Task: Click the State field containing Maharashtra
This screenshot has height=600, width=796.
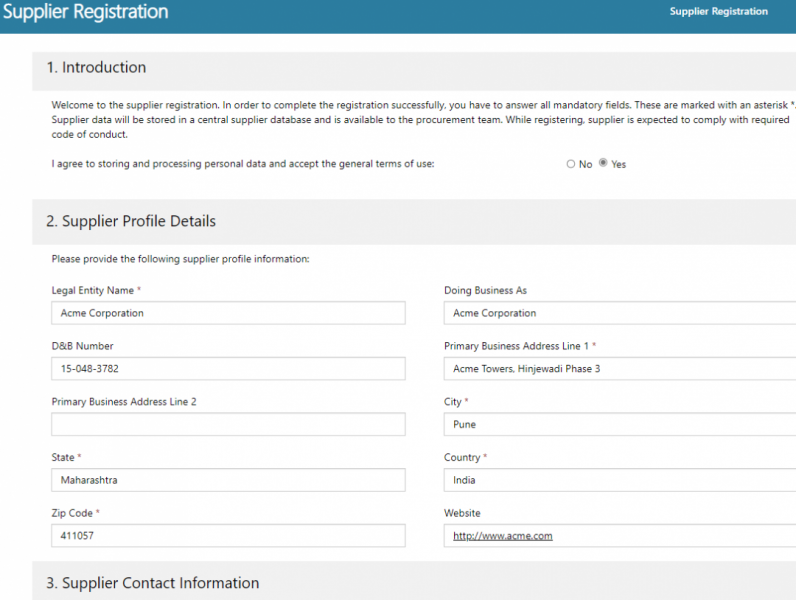Action: tap(228, 480)
